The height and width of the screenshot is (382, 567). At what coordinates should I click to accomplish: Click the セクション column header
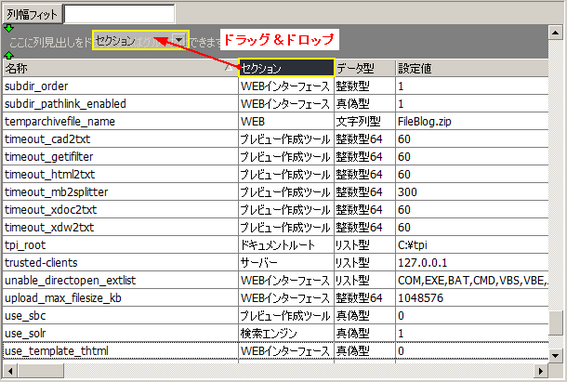(286, 68)
